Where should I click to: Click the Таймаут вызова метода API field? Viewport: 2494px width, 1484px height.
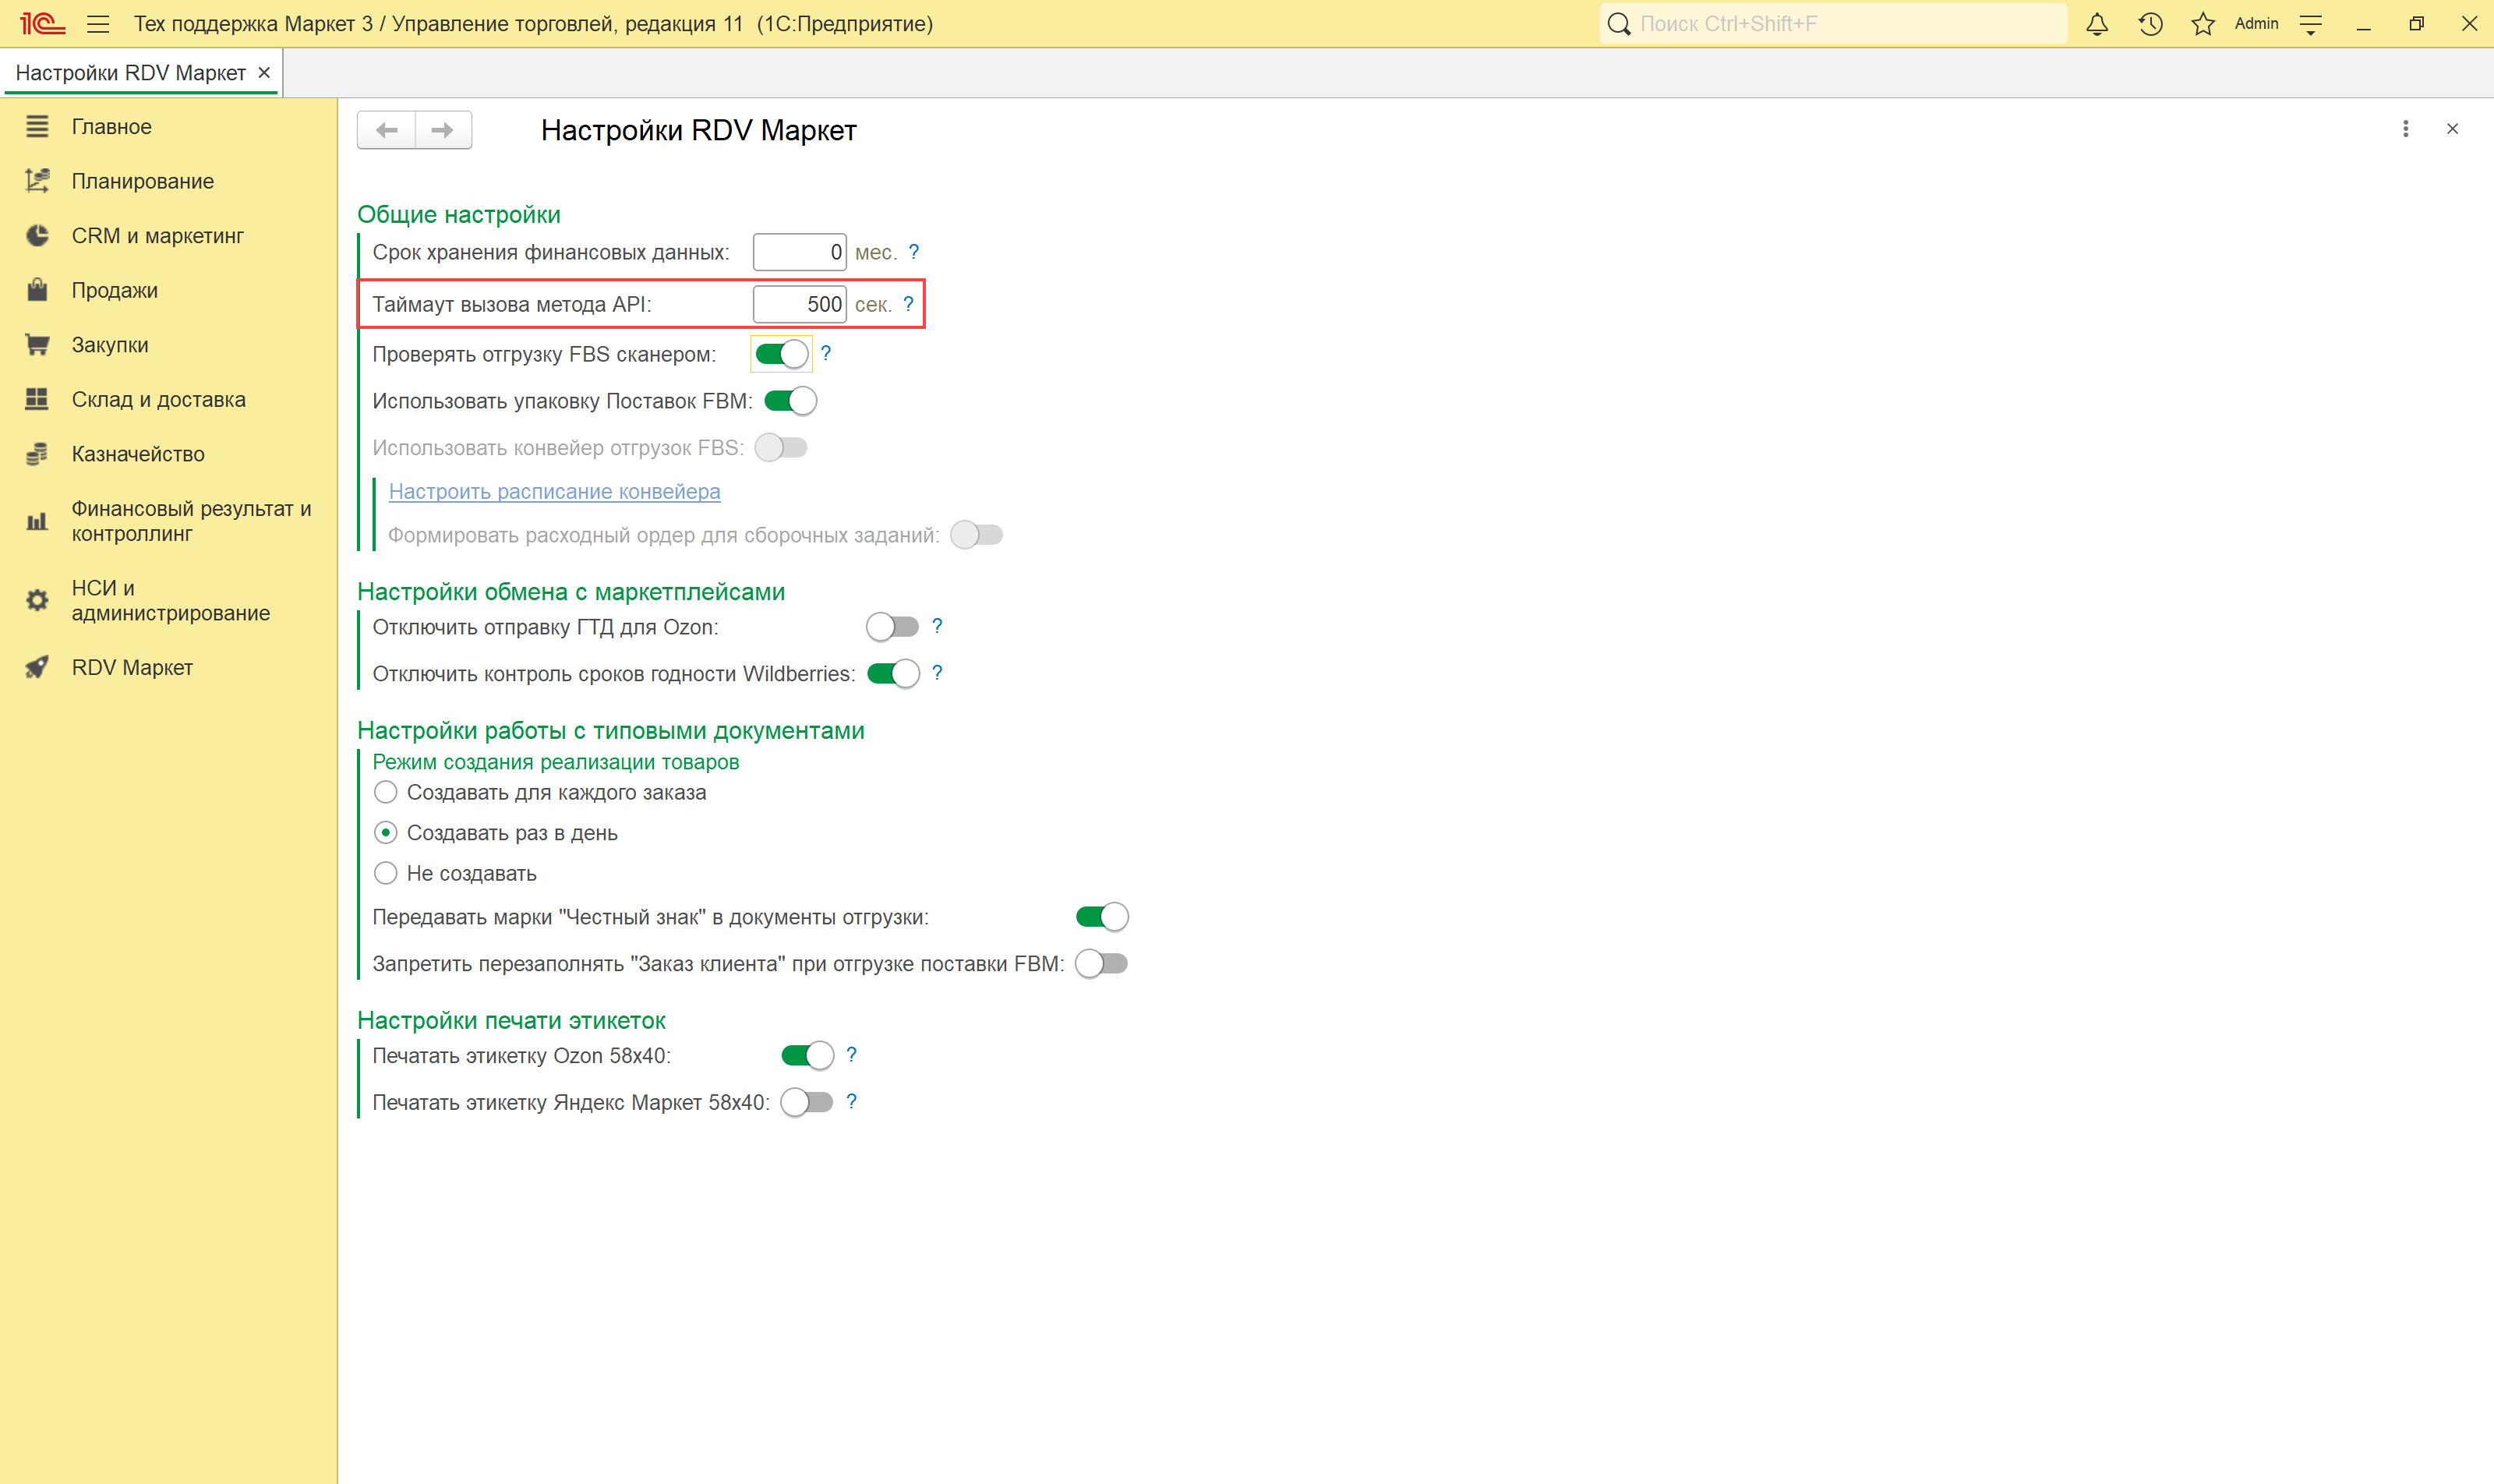(799, 304)
